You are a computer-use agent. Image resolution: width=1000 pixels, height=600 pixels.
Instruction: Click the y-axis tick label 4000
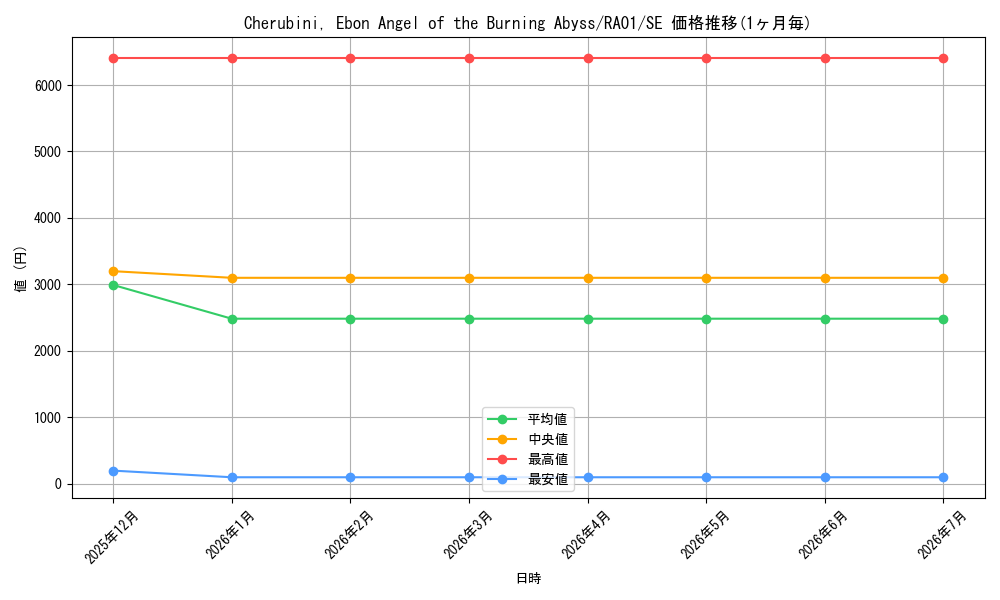(48, 218)
